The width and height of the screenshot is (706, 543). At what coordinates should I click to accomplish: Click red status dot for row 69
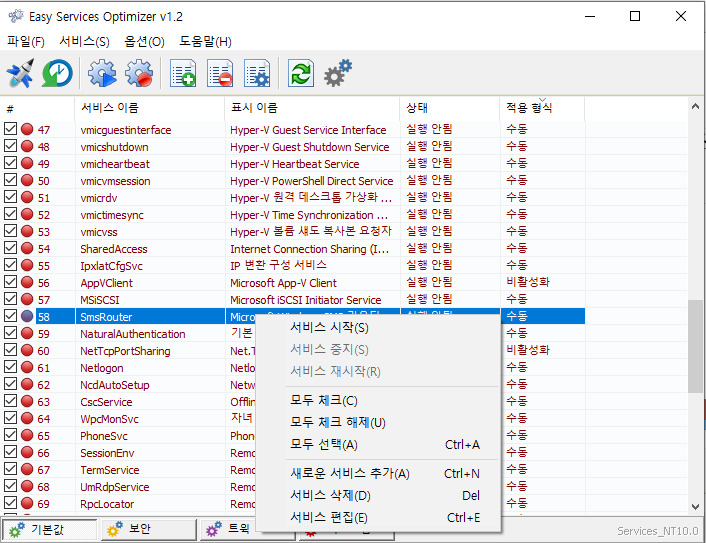click(x=27, y=503)
